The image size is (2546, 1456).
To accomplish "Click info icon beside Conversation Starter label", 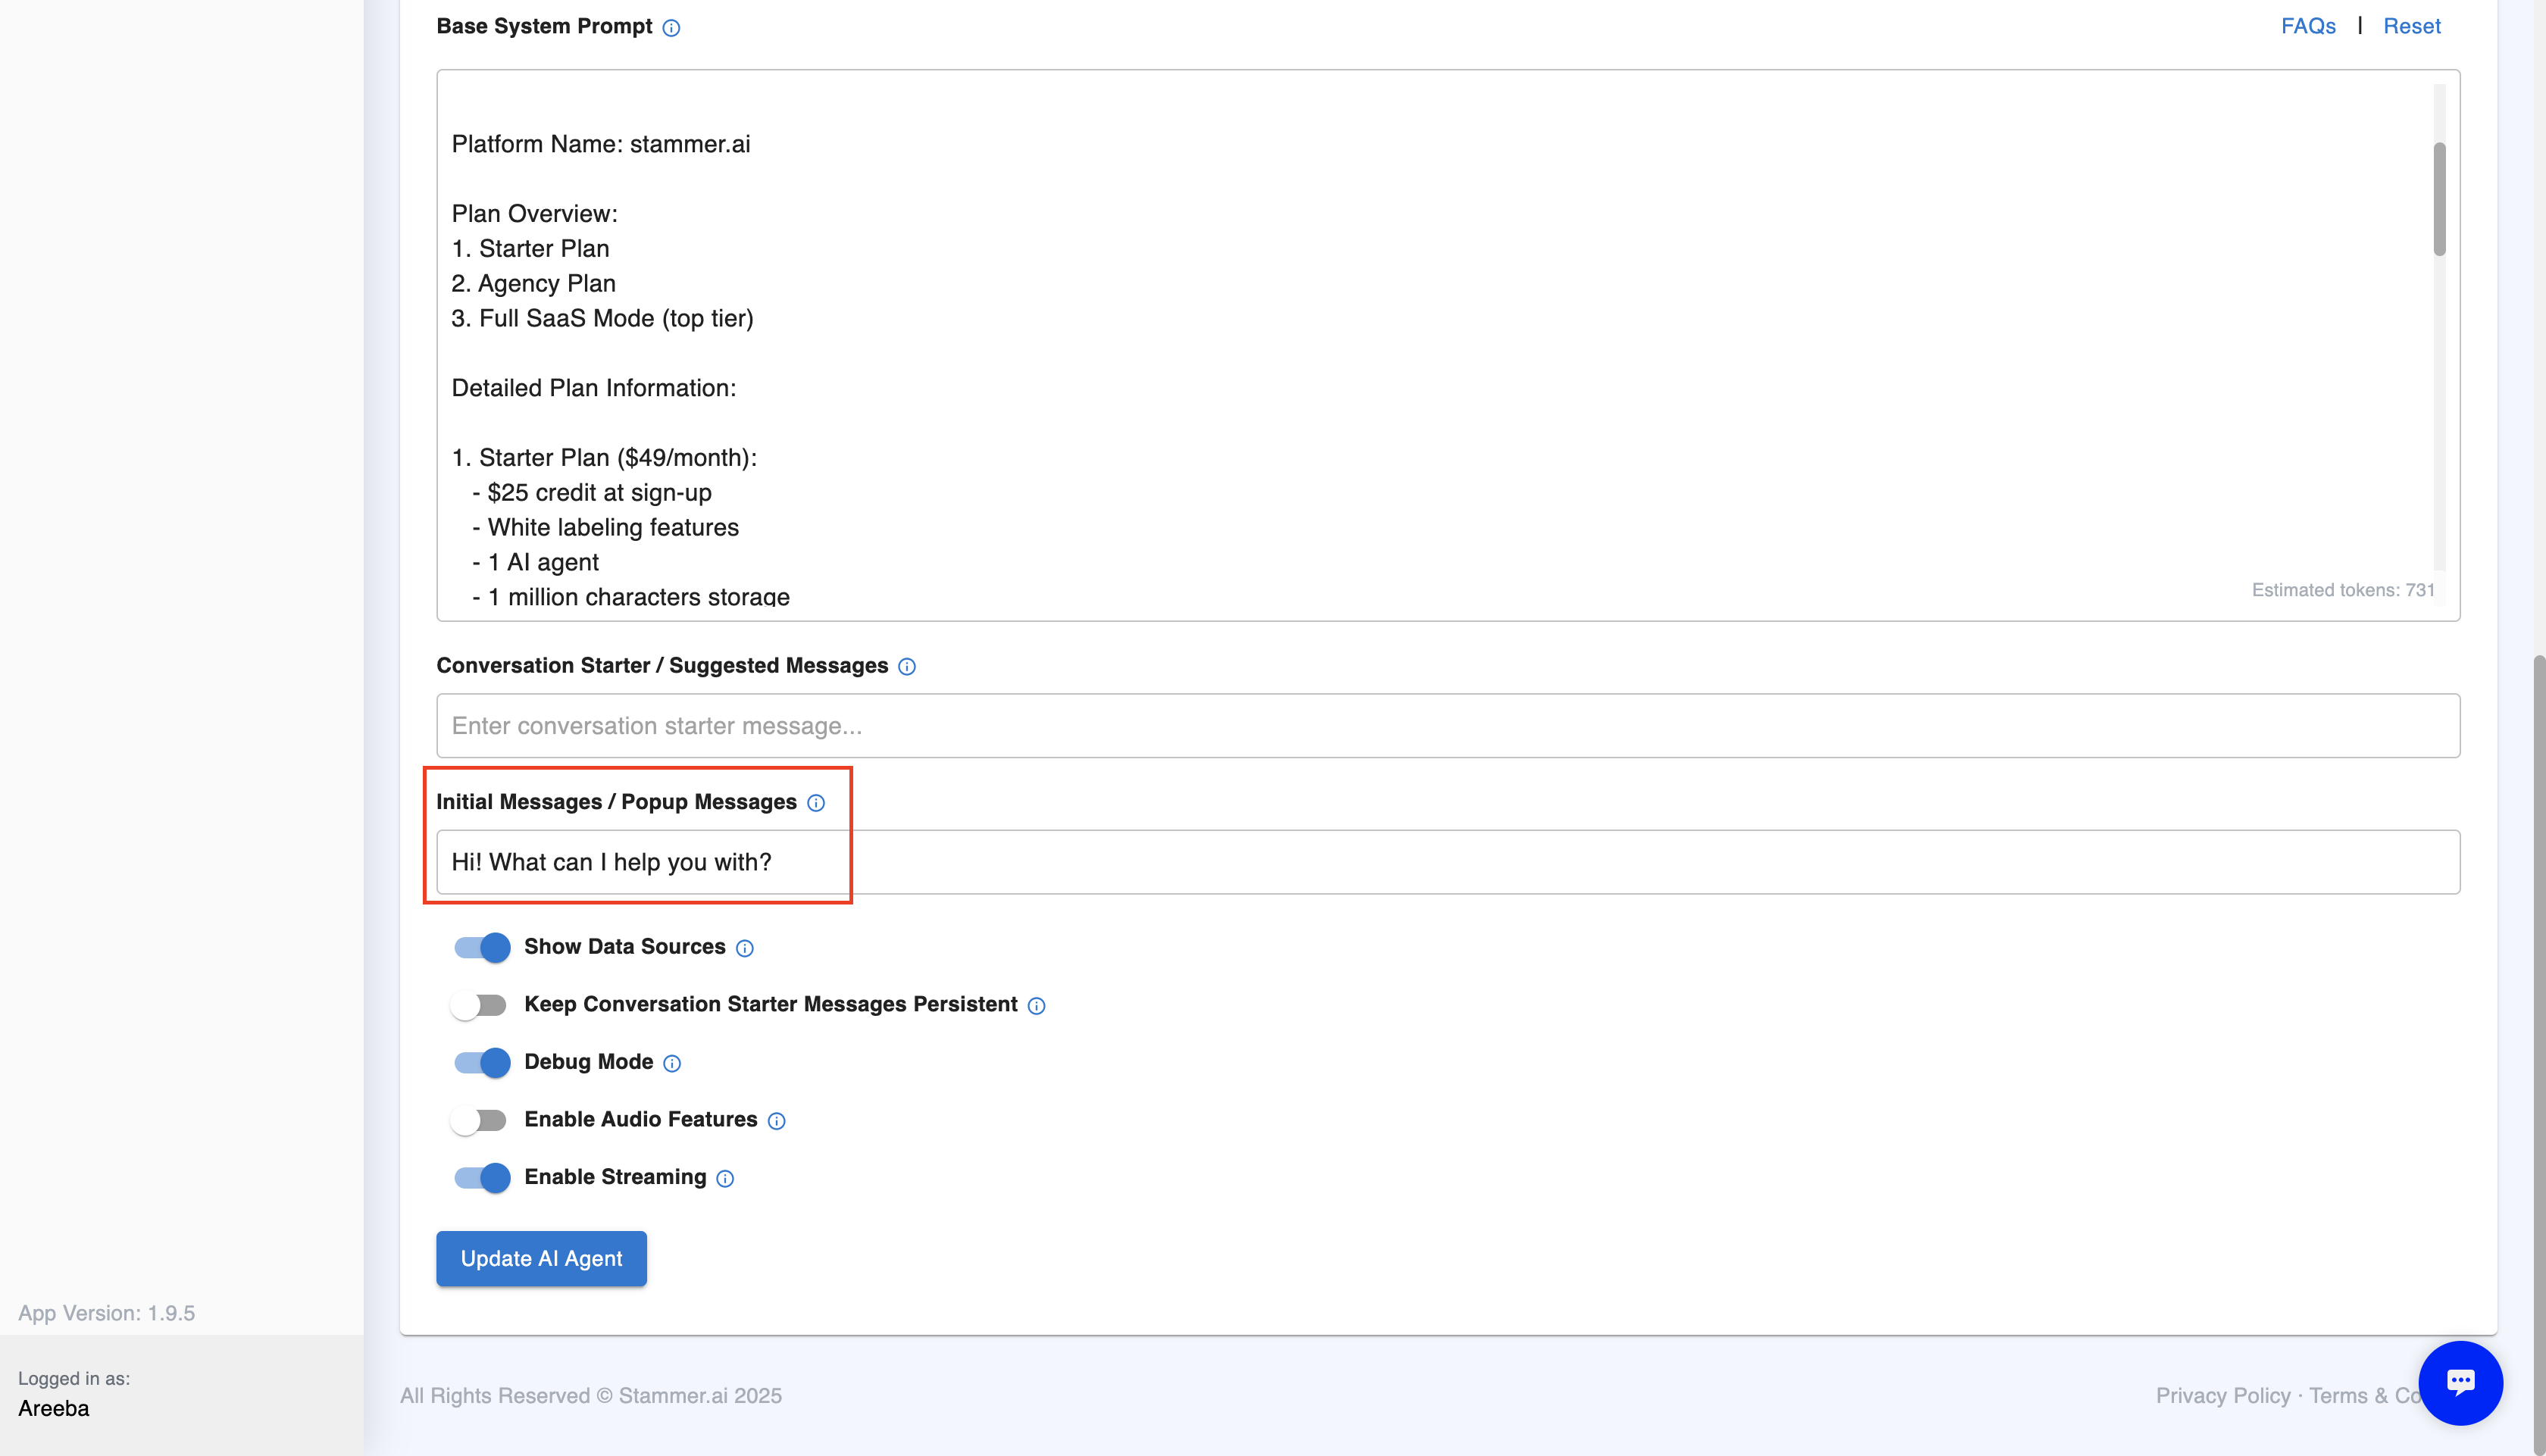I will [x=906, y=667].
